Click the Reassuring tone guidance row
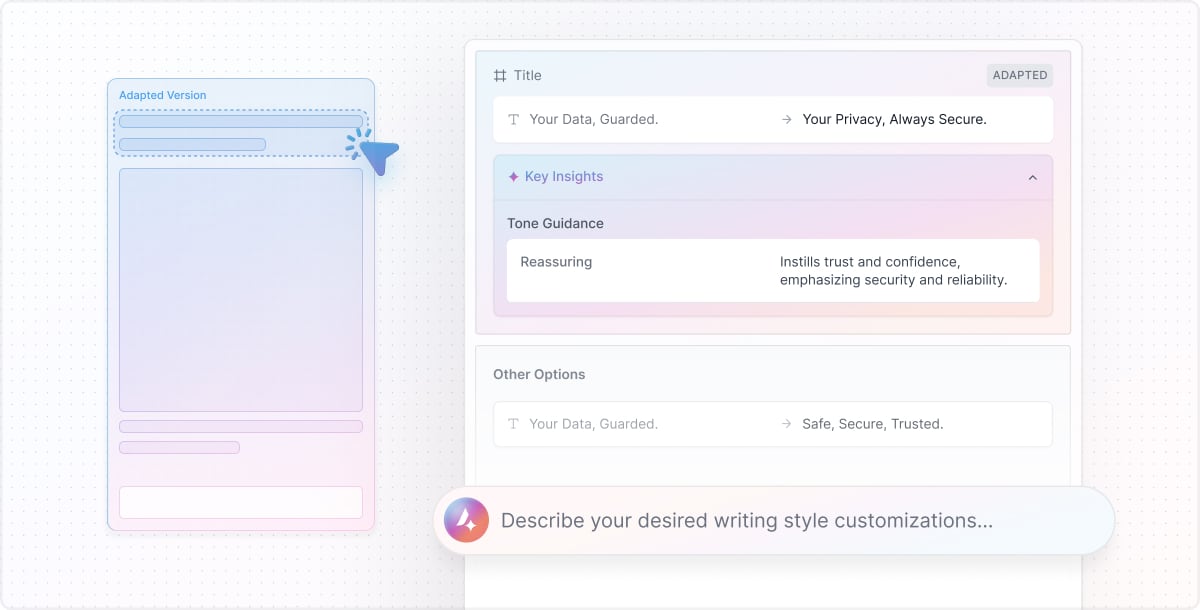 pos(772,271)
